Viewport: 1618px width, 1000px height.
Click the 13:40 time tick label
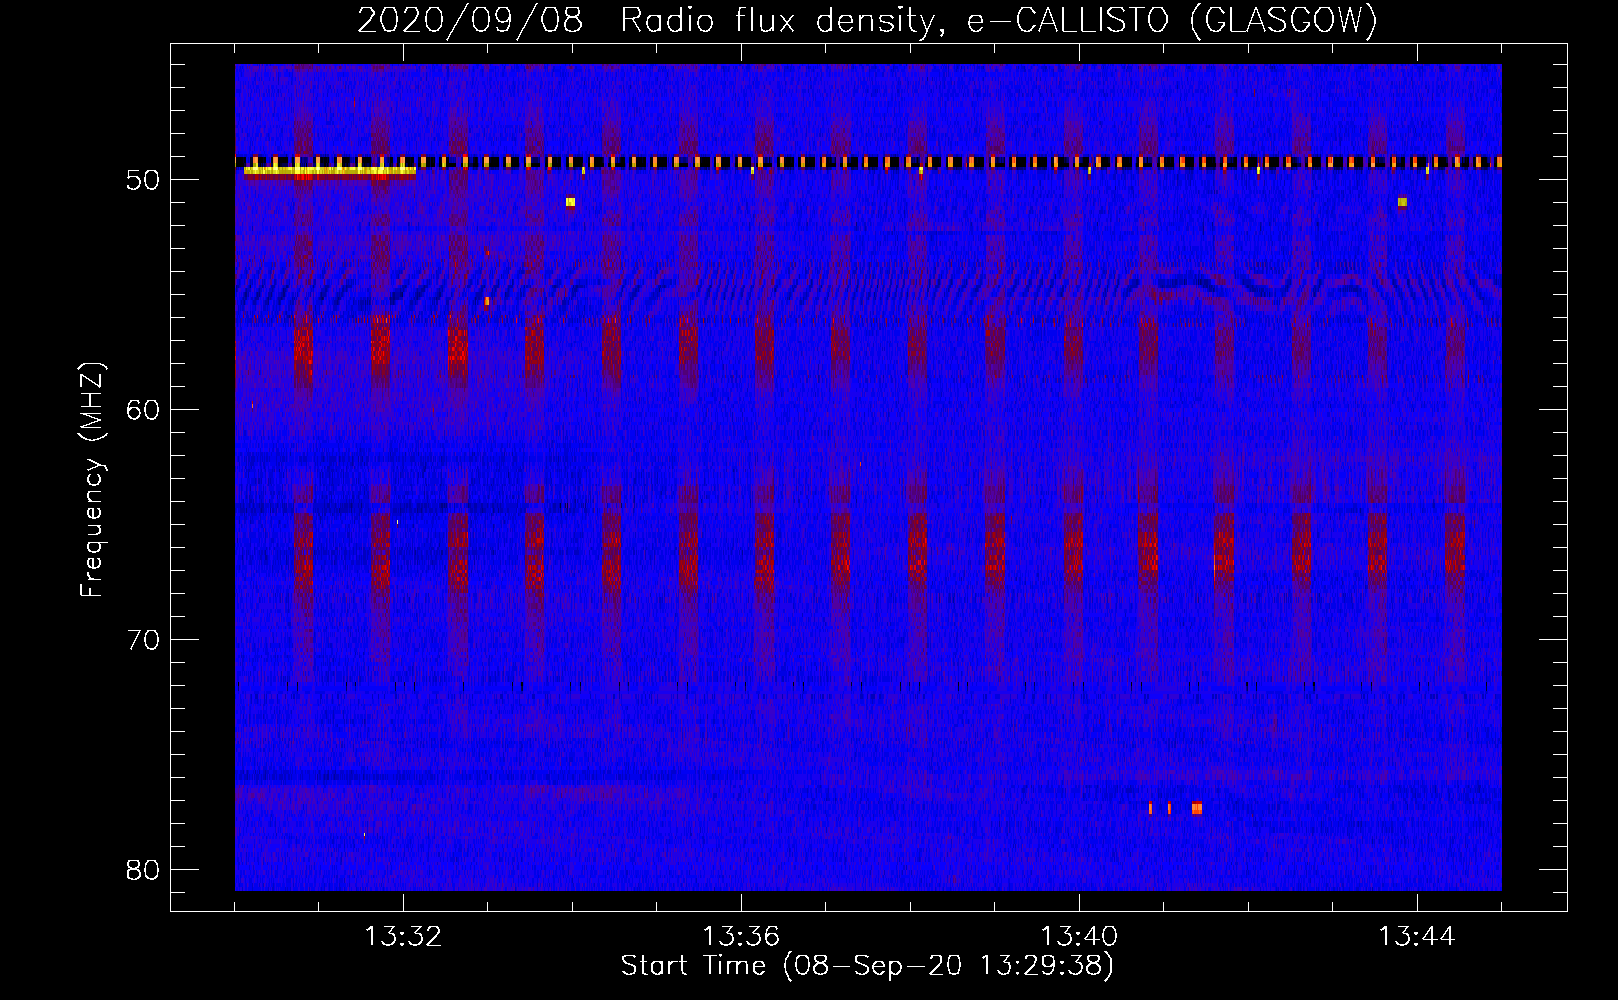click(x=1079, y=937)
